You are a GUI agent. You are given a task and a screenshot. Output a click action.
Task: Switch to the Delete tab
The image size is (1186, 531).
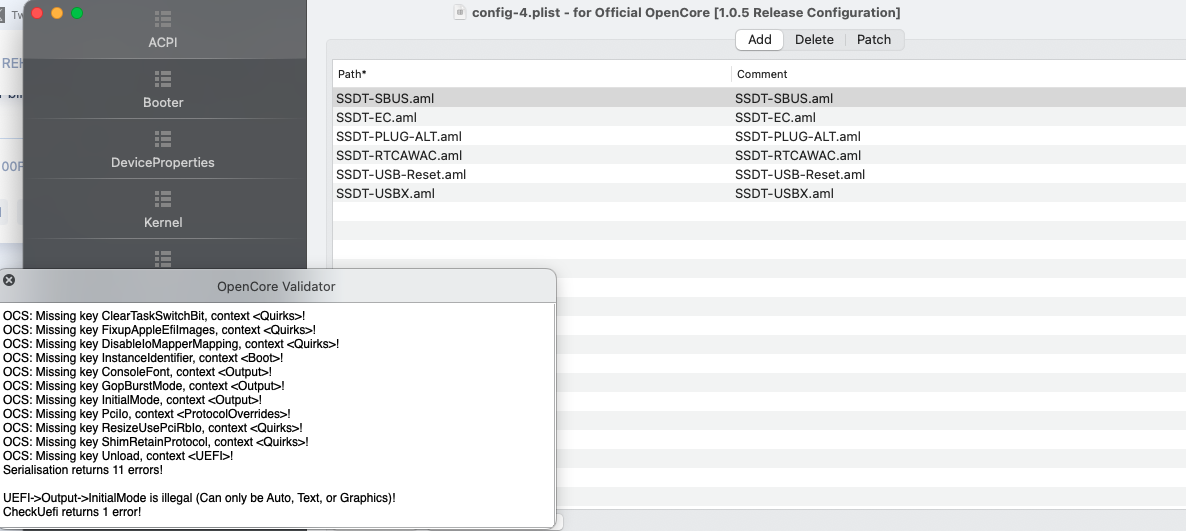(814, 40)
